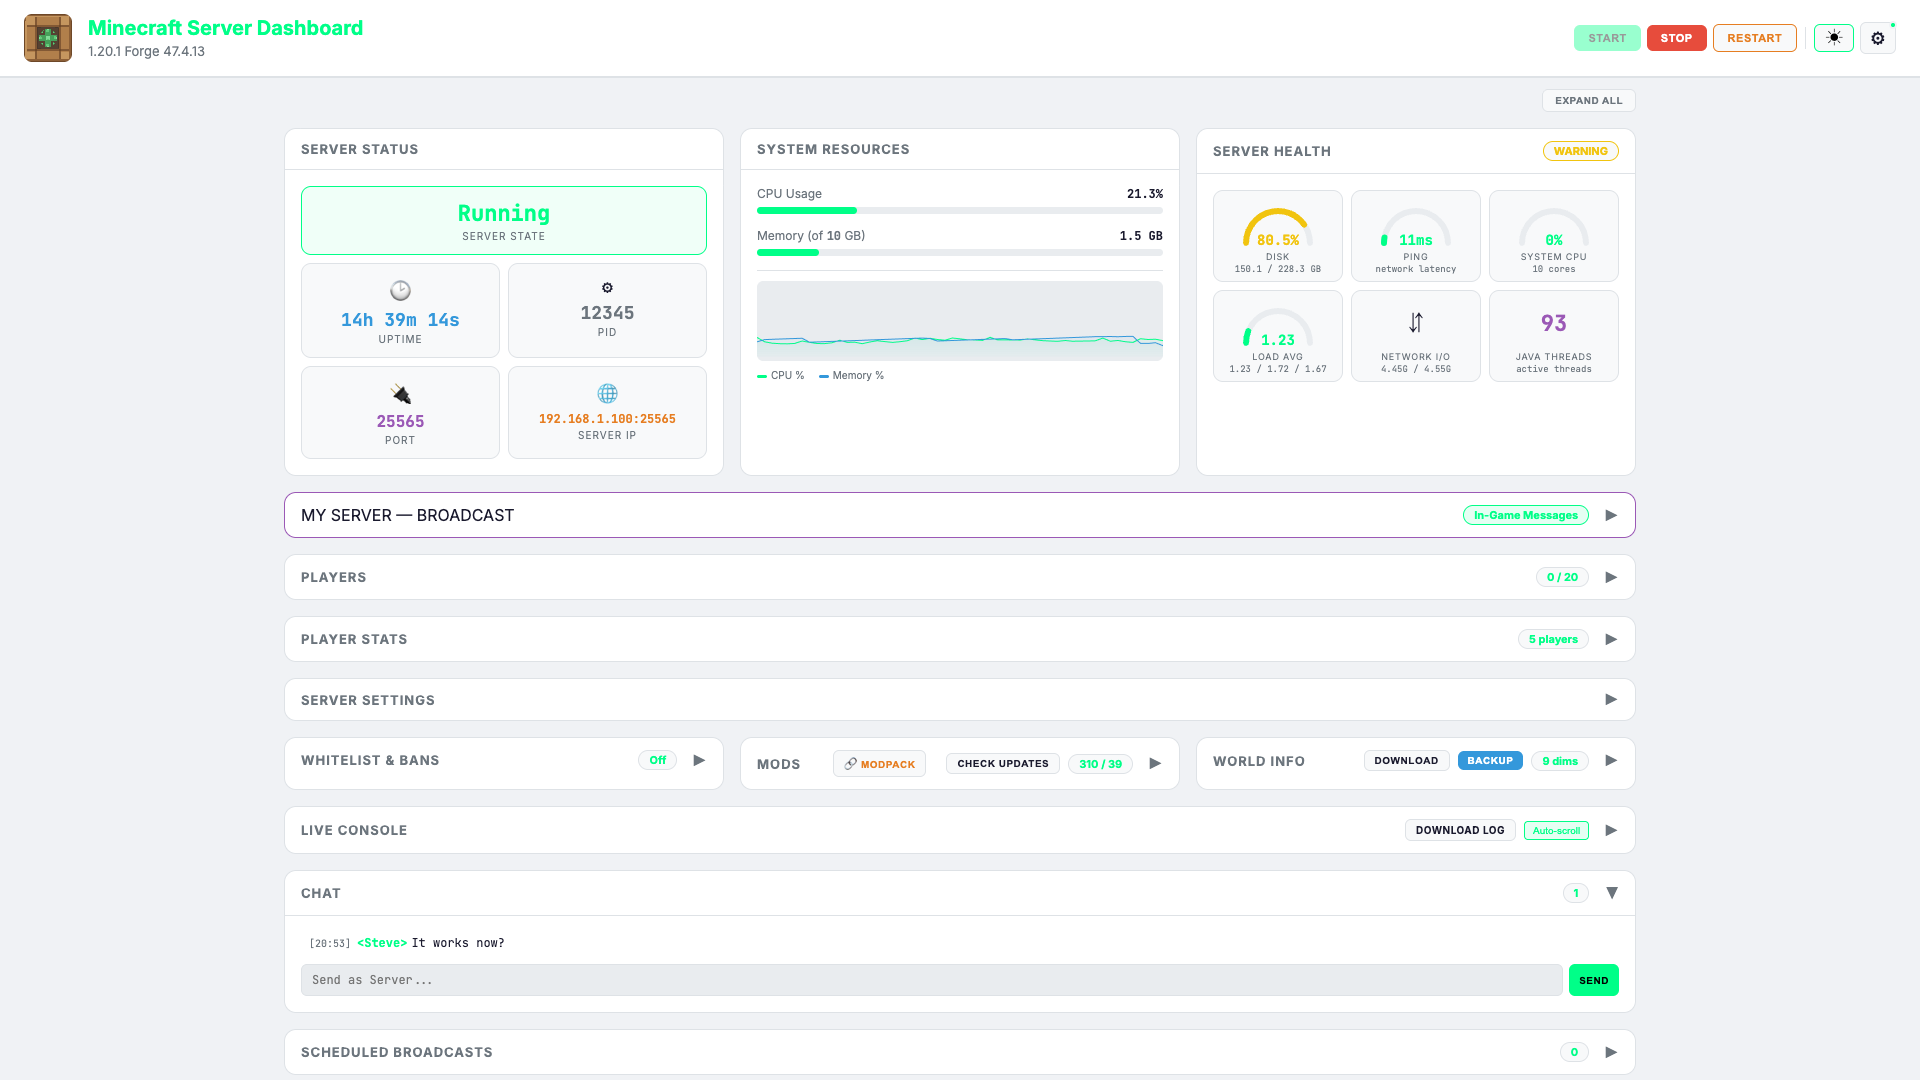Disable Auto-scroll in Live Console
The width and height of the screenshot is (1920, 1080).
1556,830
